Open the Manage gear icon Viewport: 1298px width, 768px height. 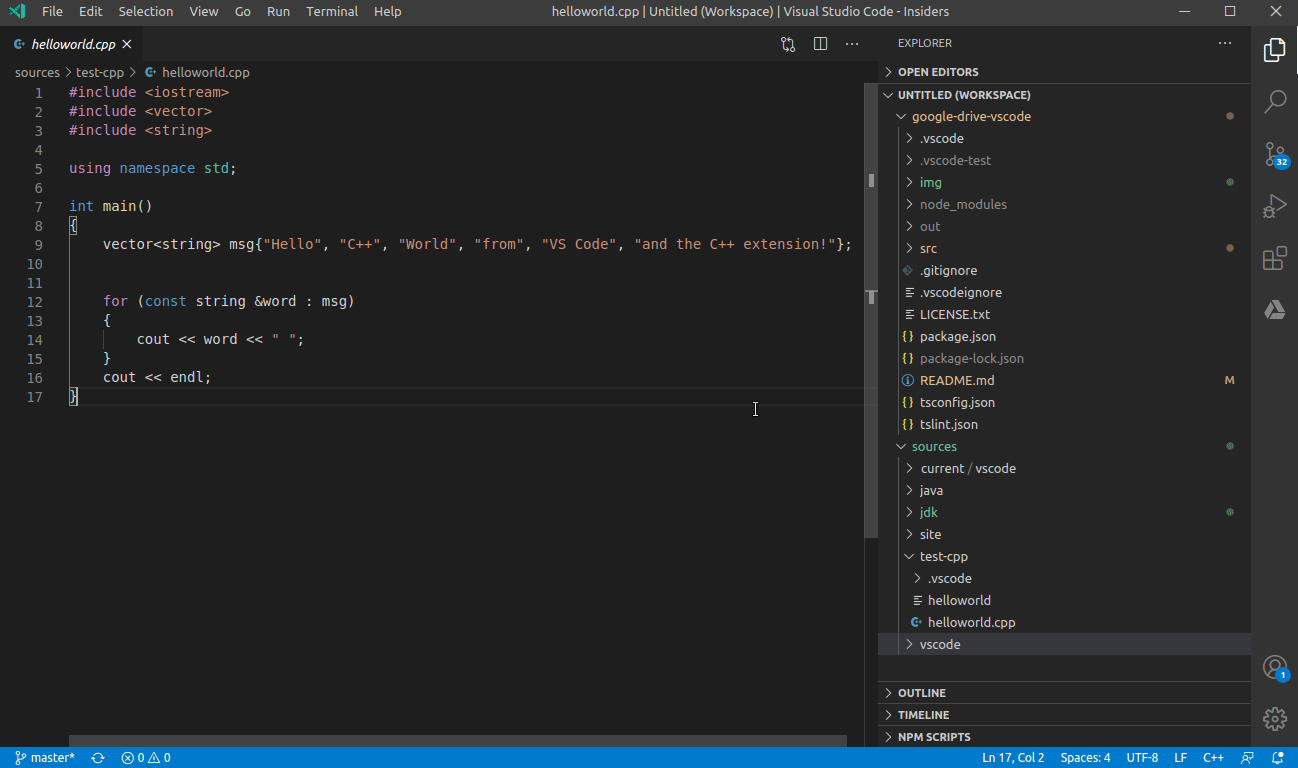tap(1274, 718)
